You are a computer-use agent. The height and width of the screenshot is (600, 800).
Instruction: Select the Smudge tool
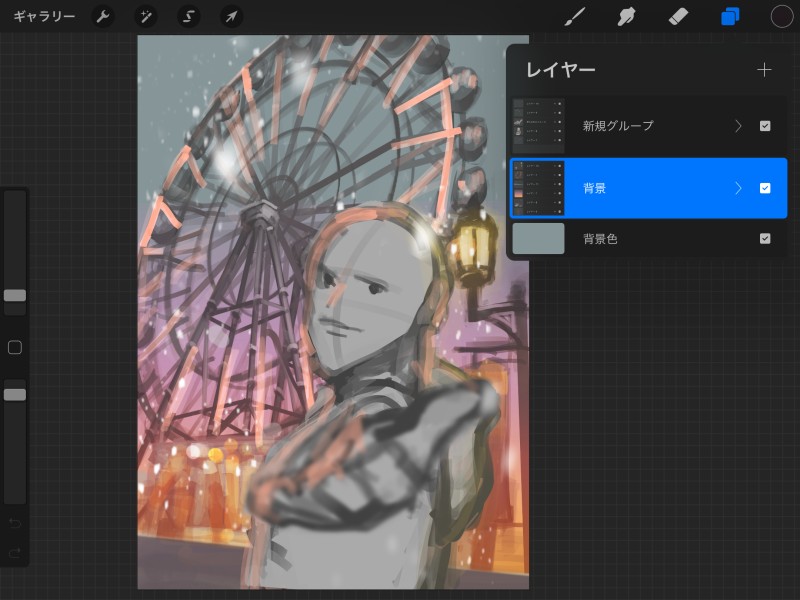pos(626,16)
